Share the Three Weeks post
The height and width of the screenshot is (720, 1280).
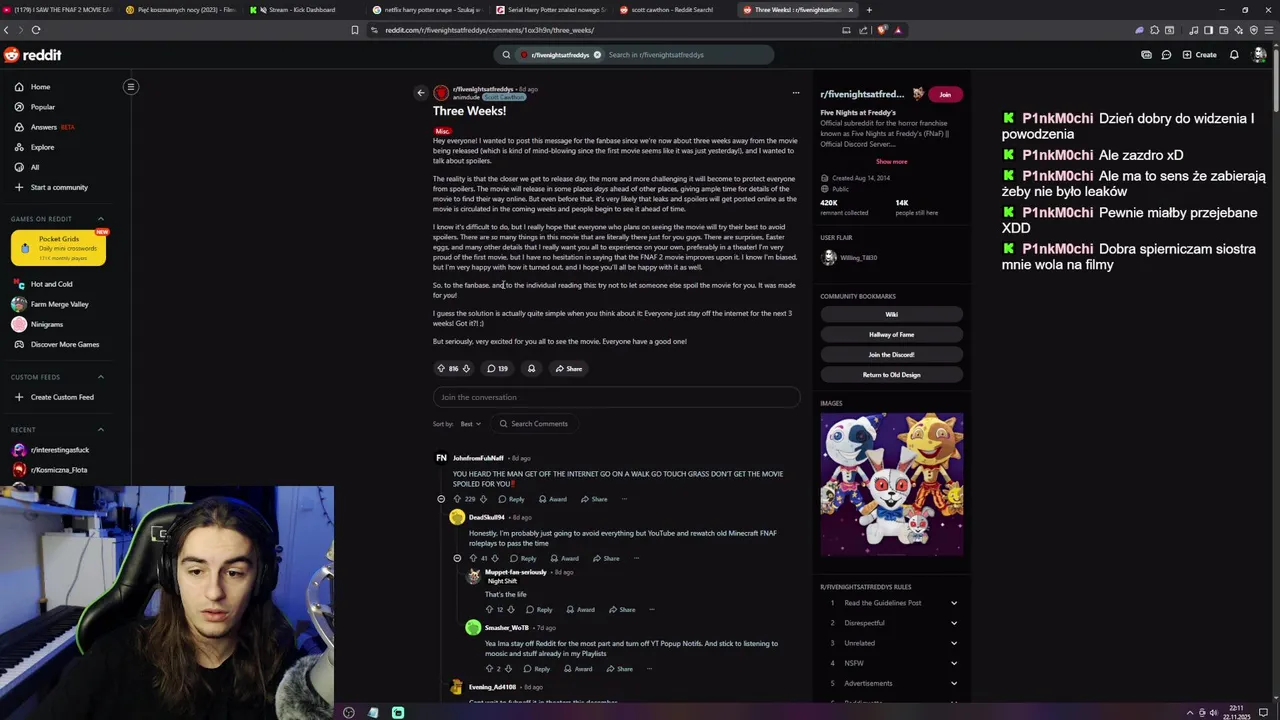click(568, 369)
